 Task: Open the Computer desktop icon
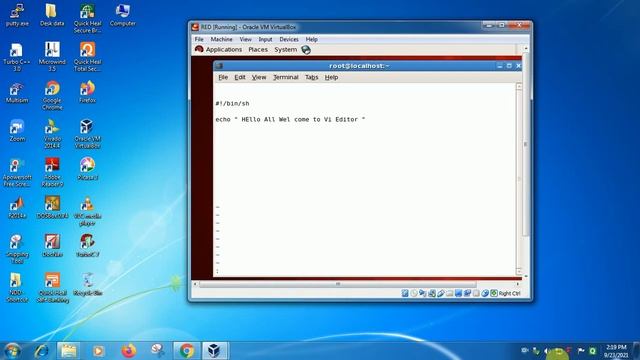pyautogui.click(x=122, y=15)
